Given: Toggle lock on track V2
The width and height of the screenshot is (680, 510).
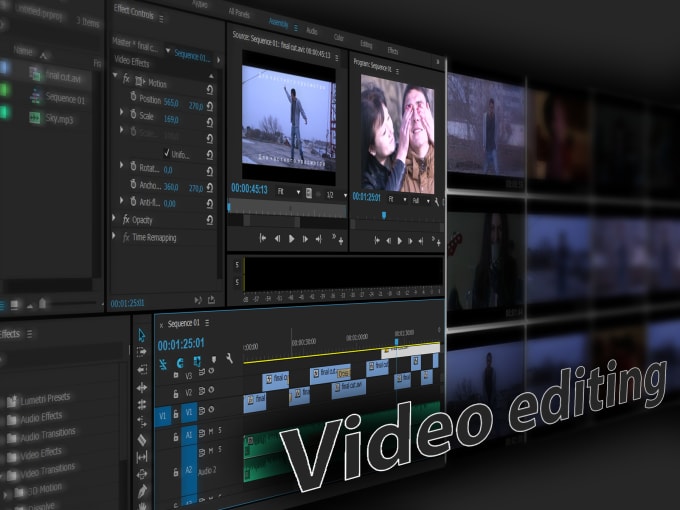Looking at the screenshot, I should click(176, 394).
